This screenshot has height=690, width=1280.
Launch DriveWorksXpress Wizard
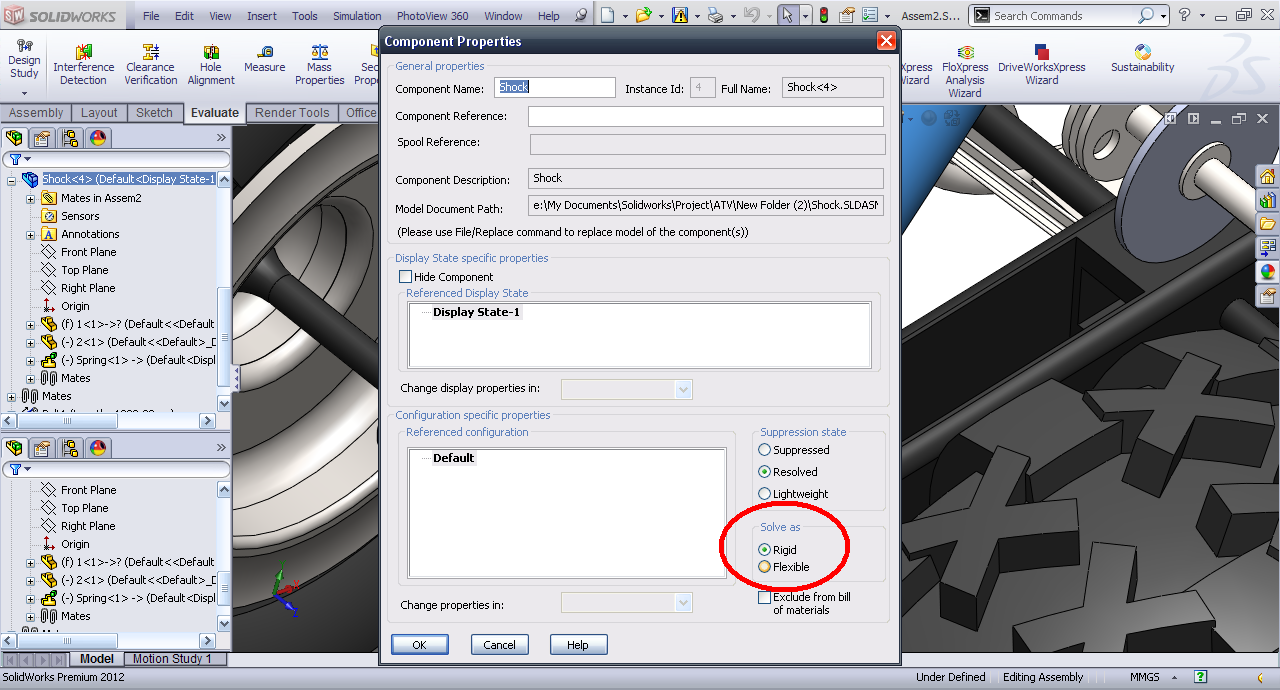(x=1042, y=65)
